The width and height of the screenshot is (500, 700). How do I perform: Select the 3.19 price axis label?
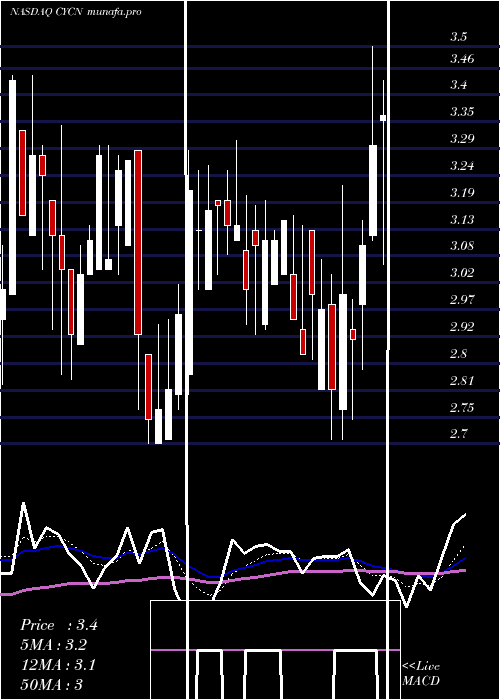tap(462, 192)
